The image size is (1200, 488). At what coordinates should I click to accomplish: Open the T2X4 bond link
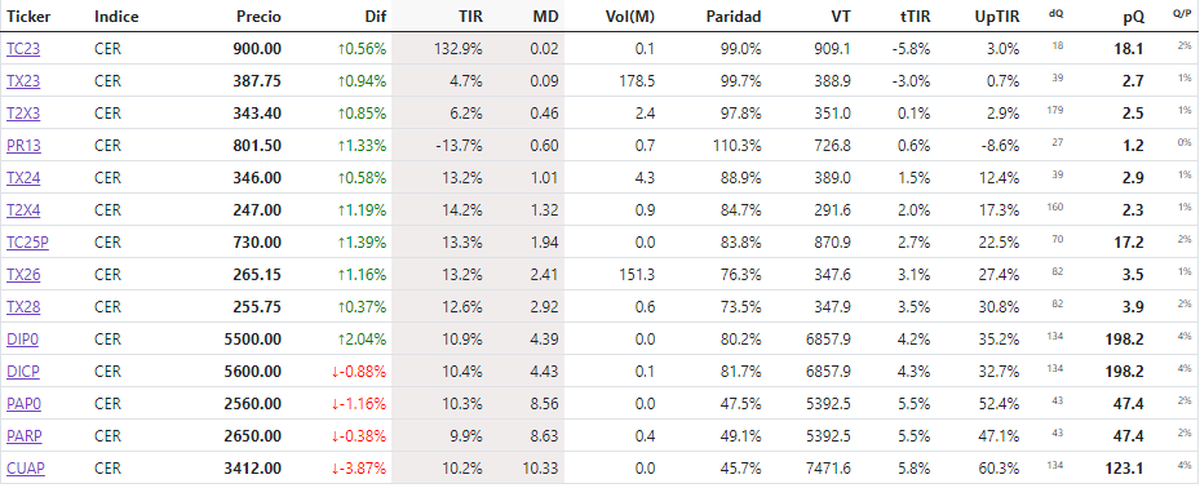[x=23, y=210]
